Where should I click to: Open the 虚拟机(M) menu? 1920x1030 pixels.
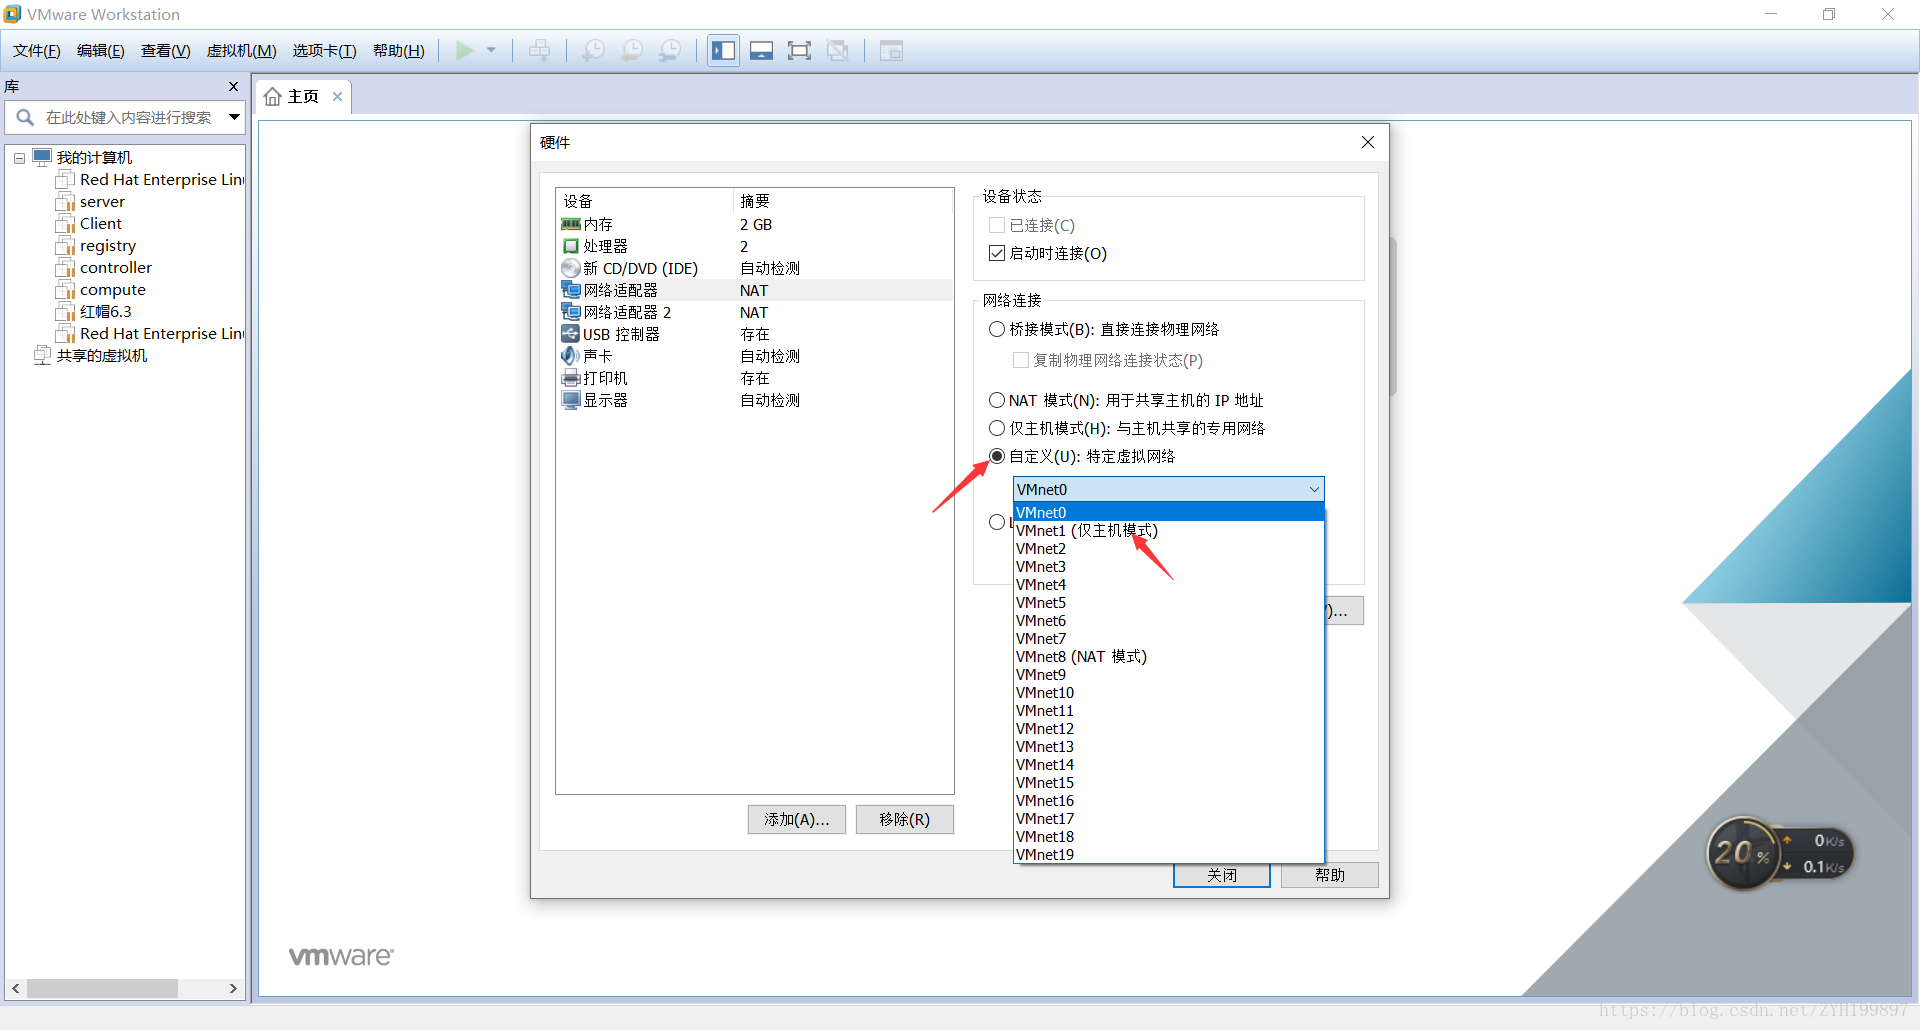pyautogui.click(x=241, y=51)
